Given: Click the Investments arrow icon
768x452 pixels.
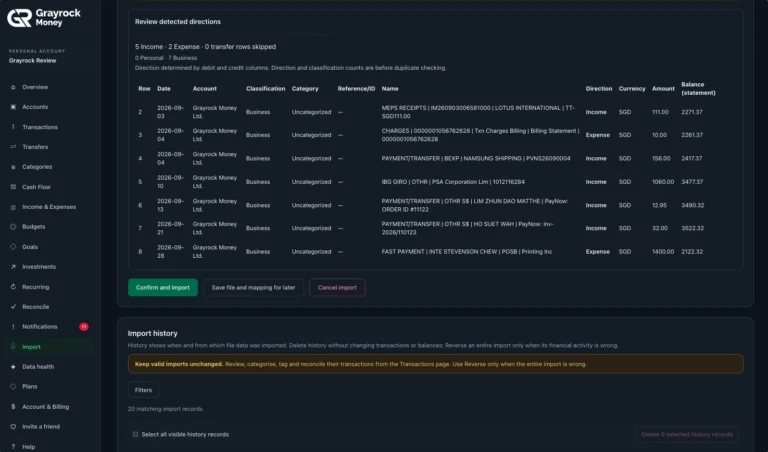Looking at the screenshot, I should click(13, 267).
